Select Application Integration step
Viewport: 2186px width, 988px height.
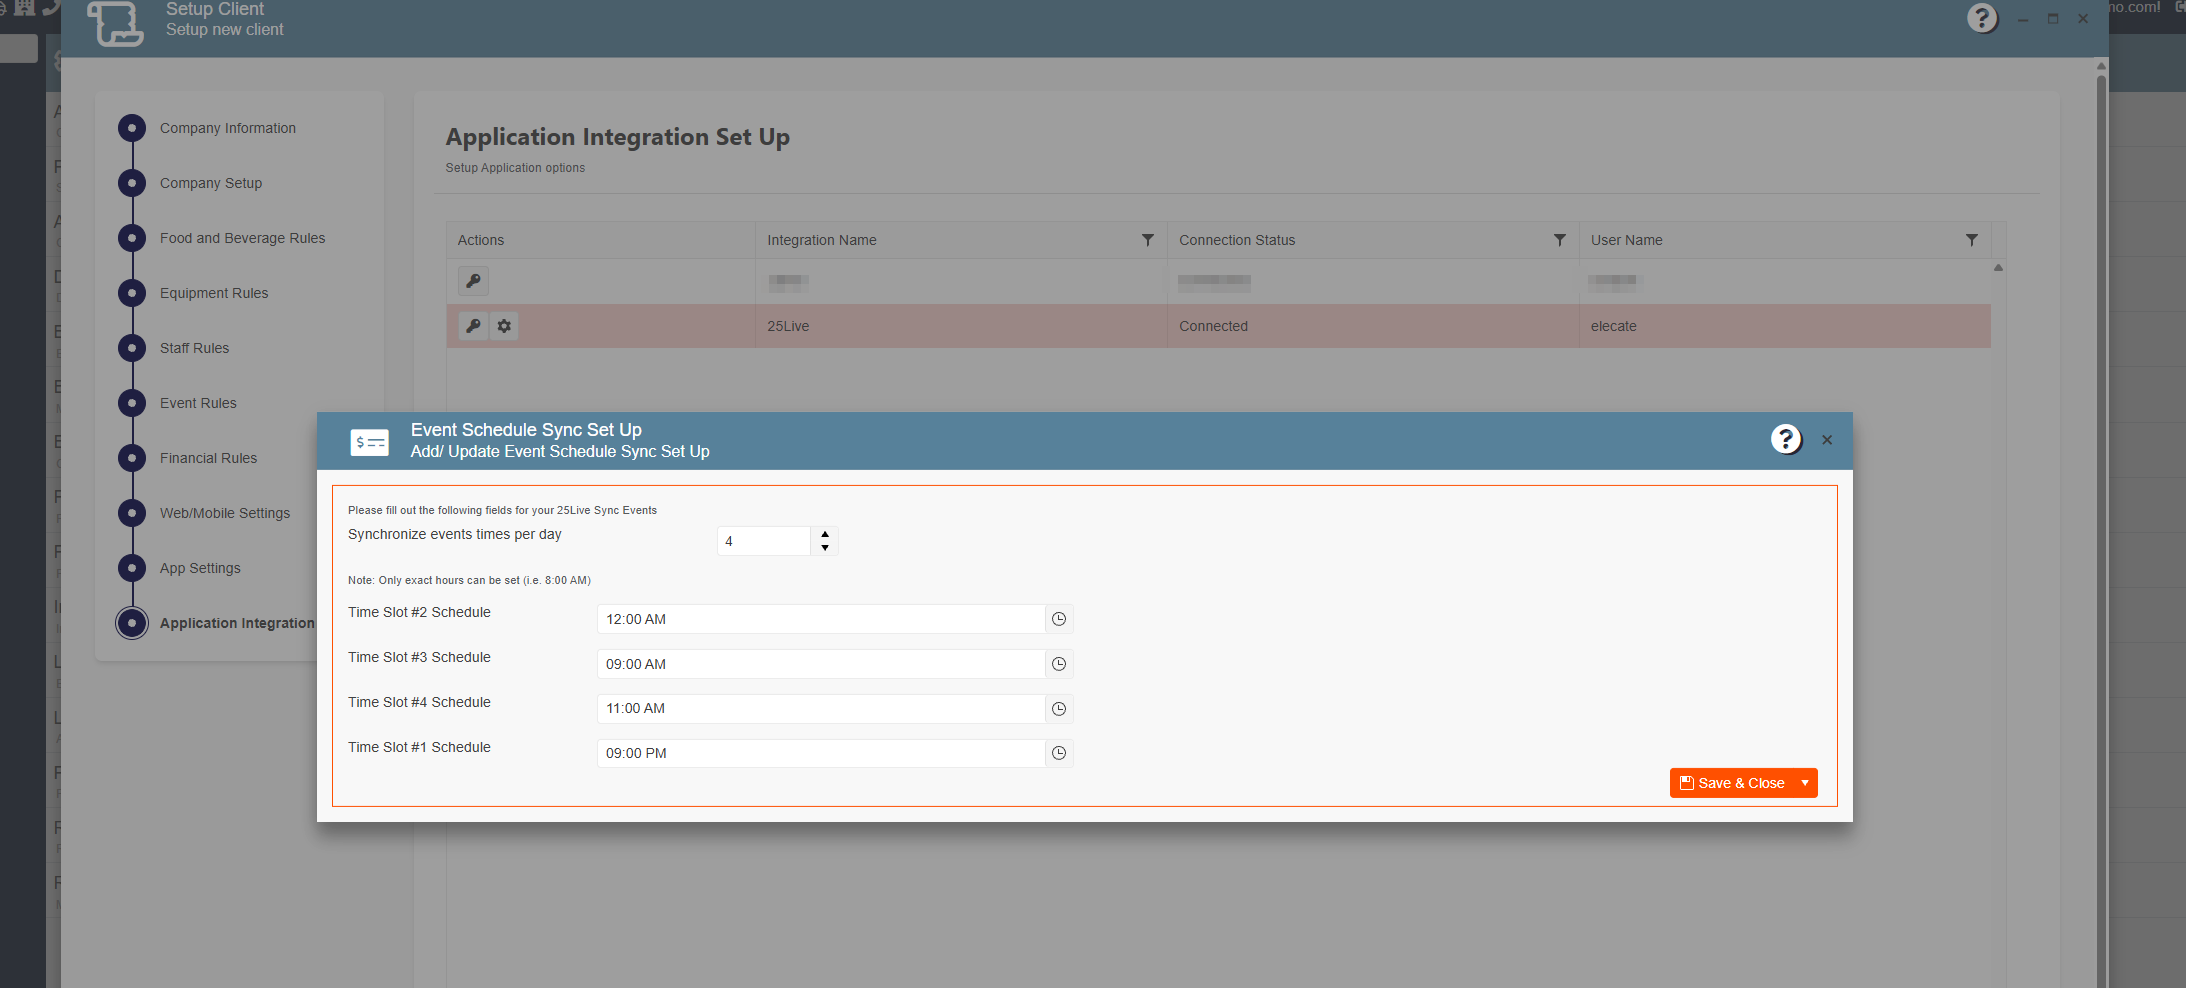(237, 623)
